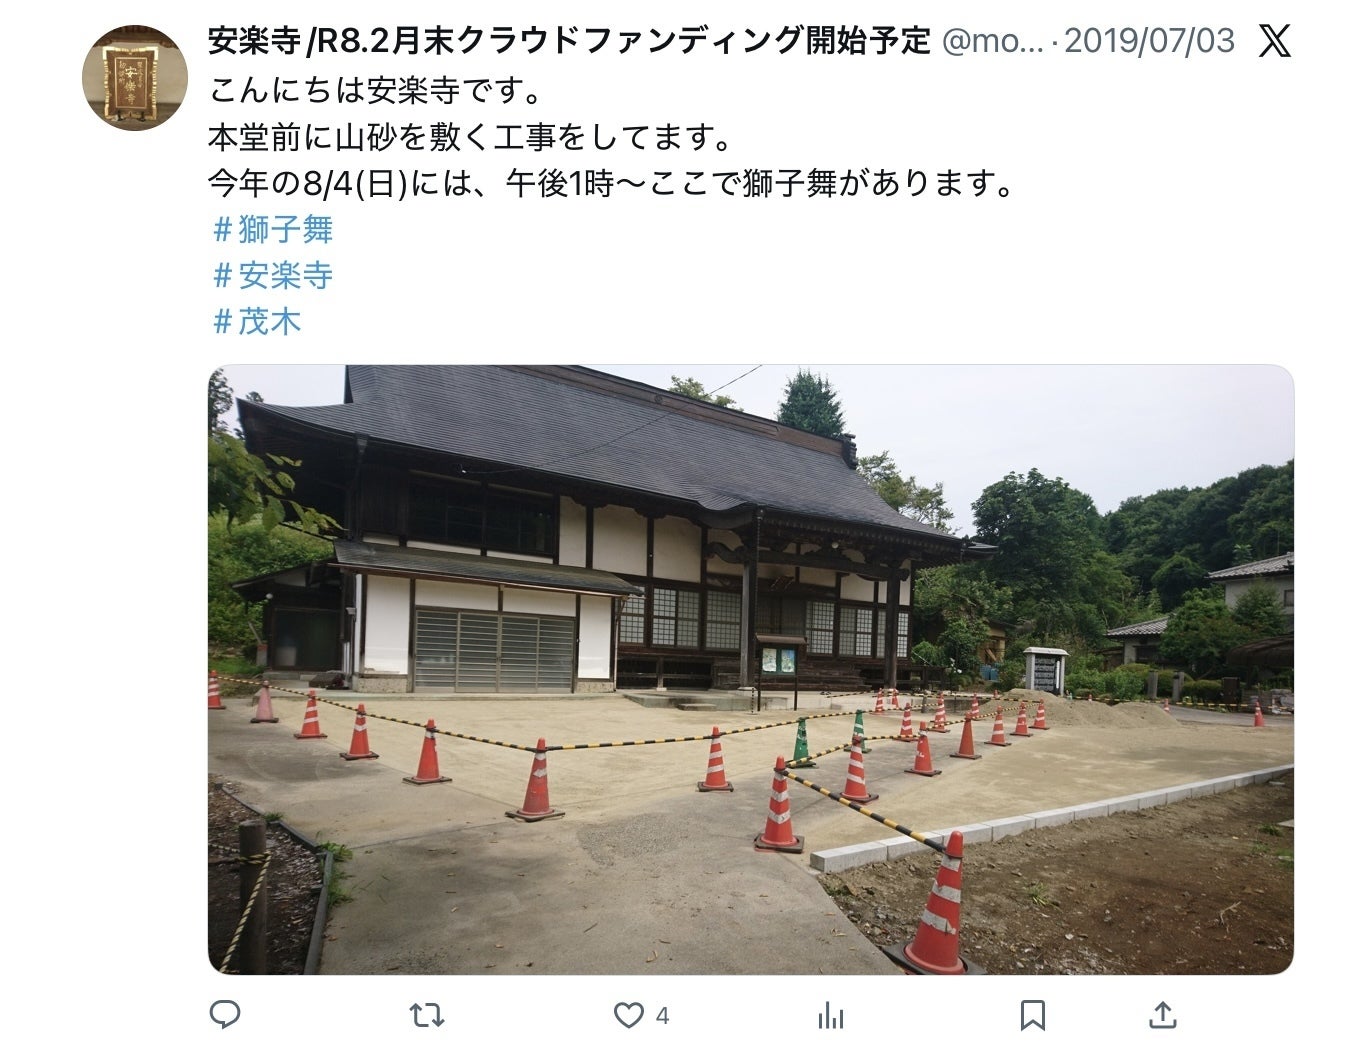This screenshot has height=1046, width=1367.
Task: Click the first line こんにちは安楽寺です
Action: (x=375, y=91)
